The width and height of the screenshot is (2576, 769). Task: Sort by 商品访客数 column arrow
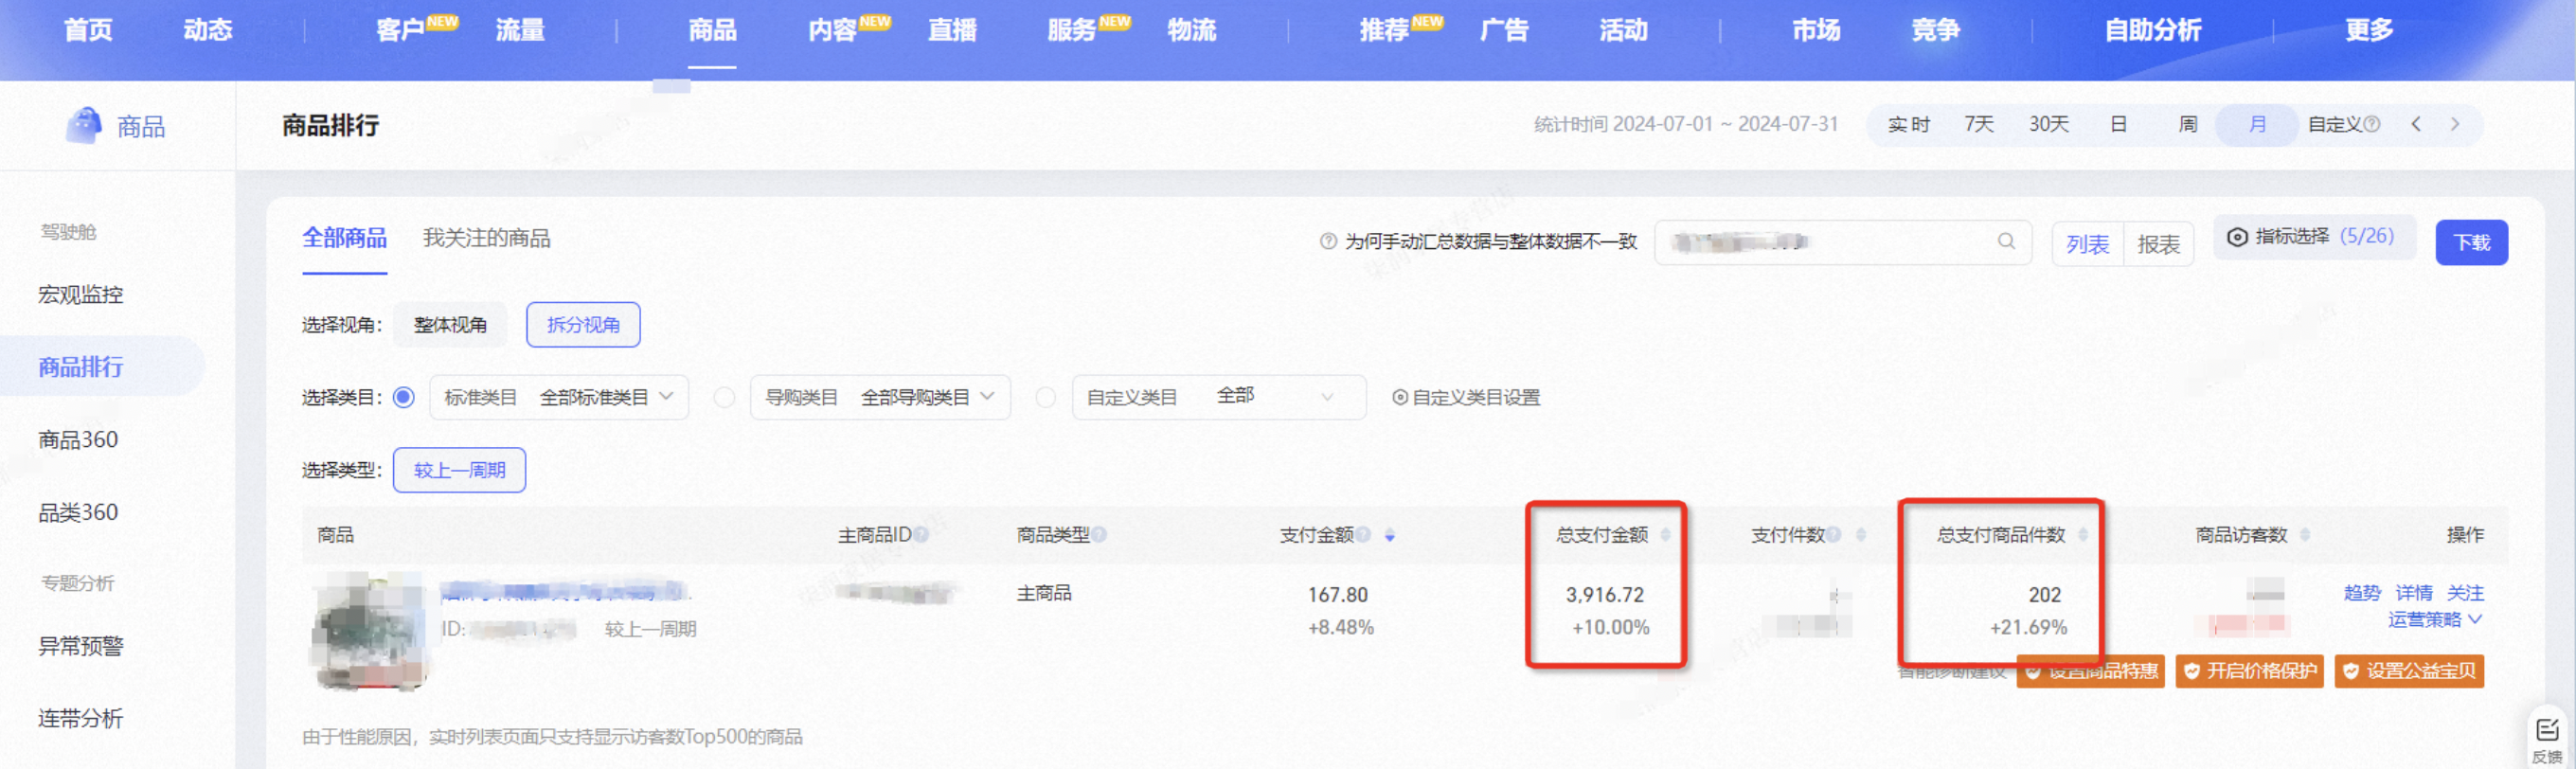[x=2305, y=535]
